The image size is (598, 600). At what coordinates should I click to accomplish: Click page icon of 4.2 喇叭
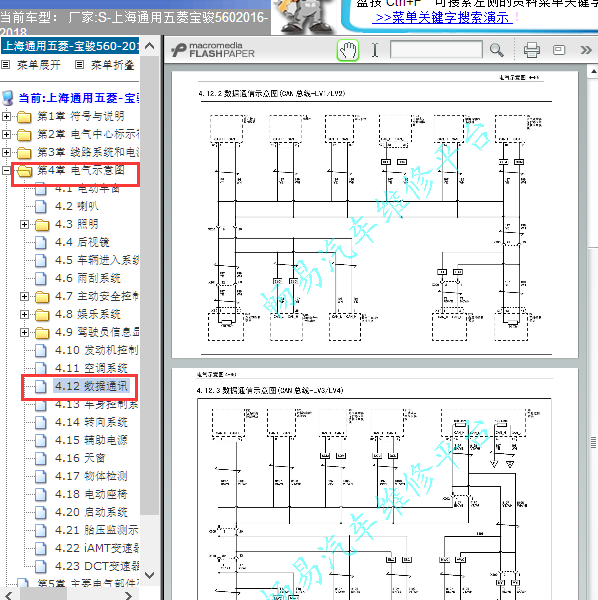[x=41, y=207]
